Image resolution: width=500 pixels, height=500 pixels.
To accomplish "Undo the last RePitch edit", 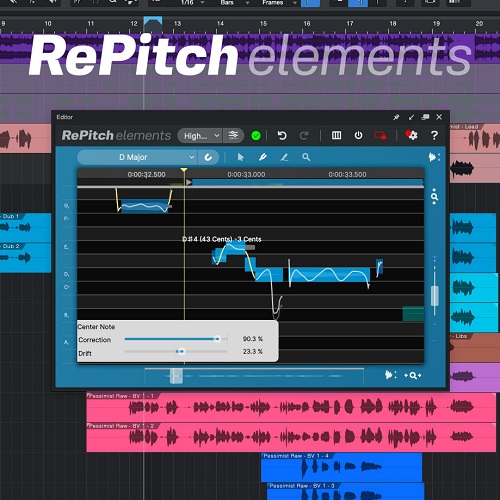I will coord(282,135).
